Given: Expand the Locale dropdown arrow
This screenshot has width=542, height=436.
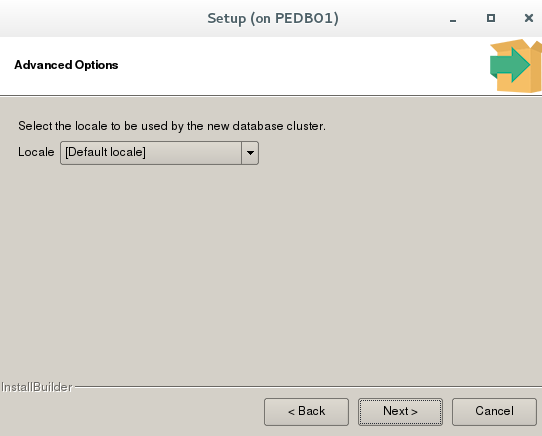Looking at the screenshot, I should click(250, 152).
